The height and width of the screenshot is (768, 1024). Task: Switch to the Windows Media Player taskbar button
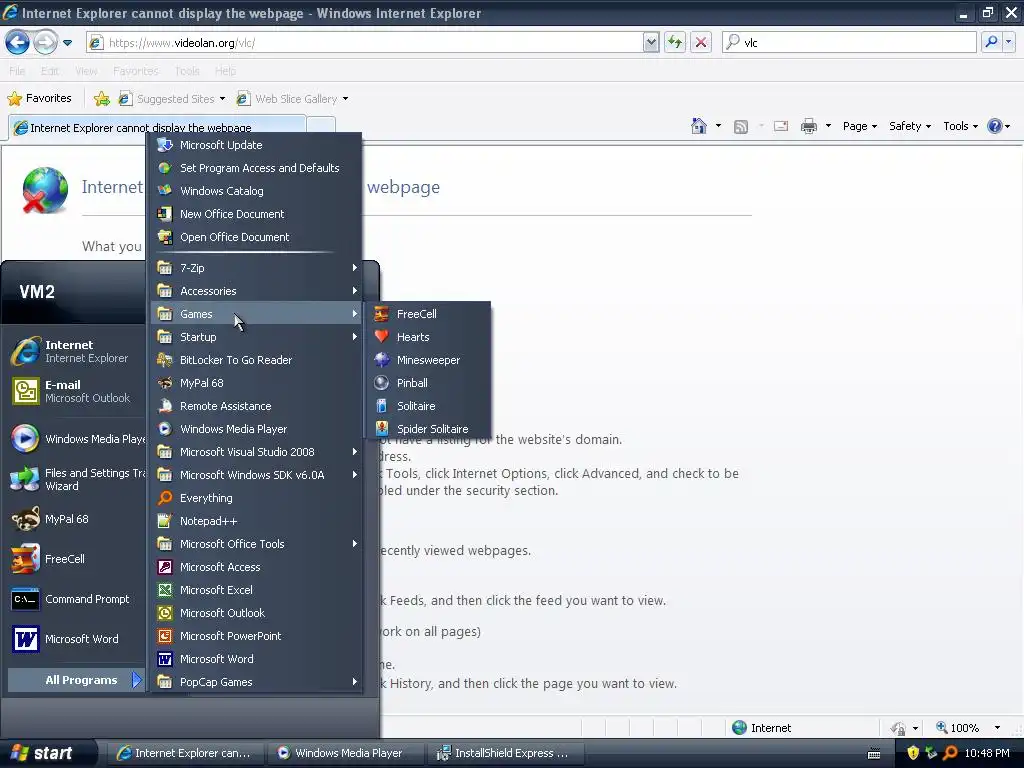346,753
